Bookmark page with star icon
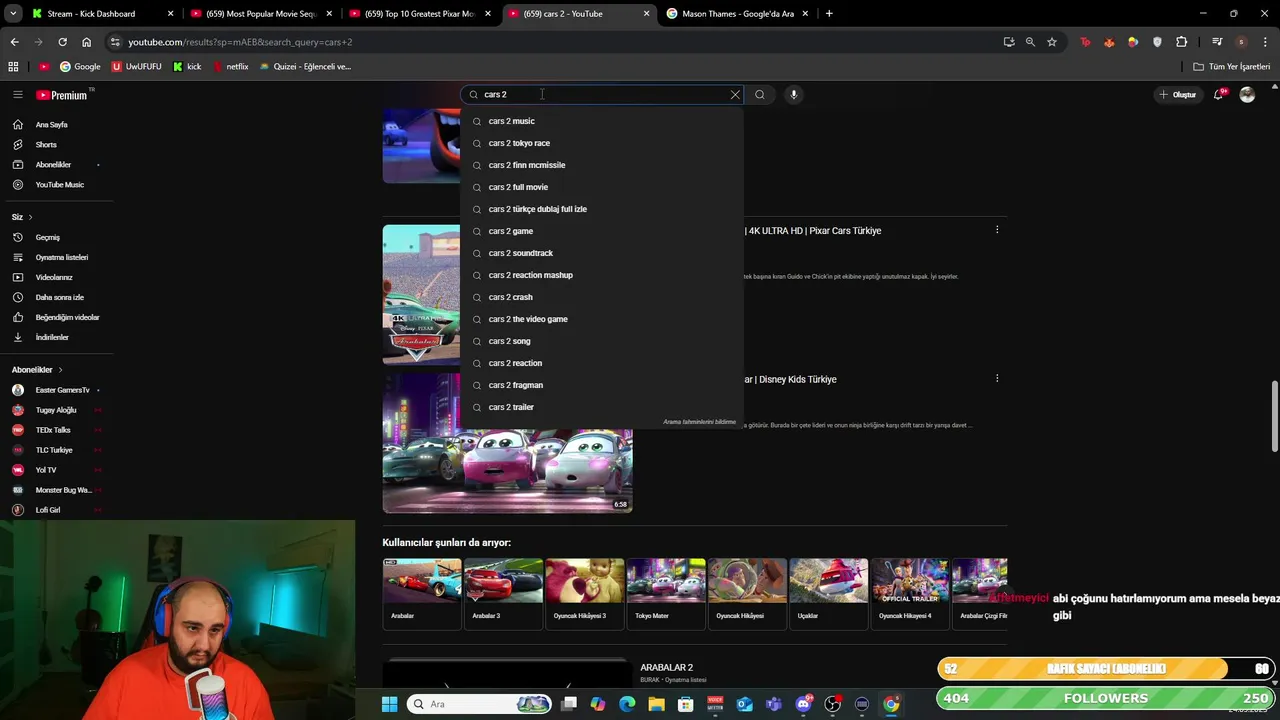 click(x=1052, y=42)
